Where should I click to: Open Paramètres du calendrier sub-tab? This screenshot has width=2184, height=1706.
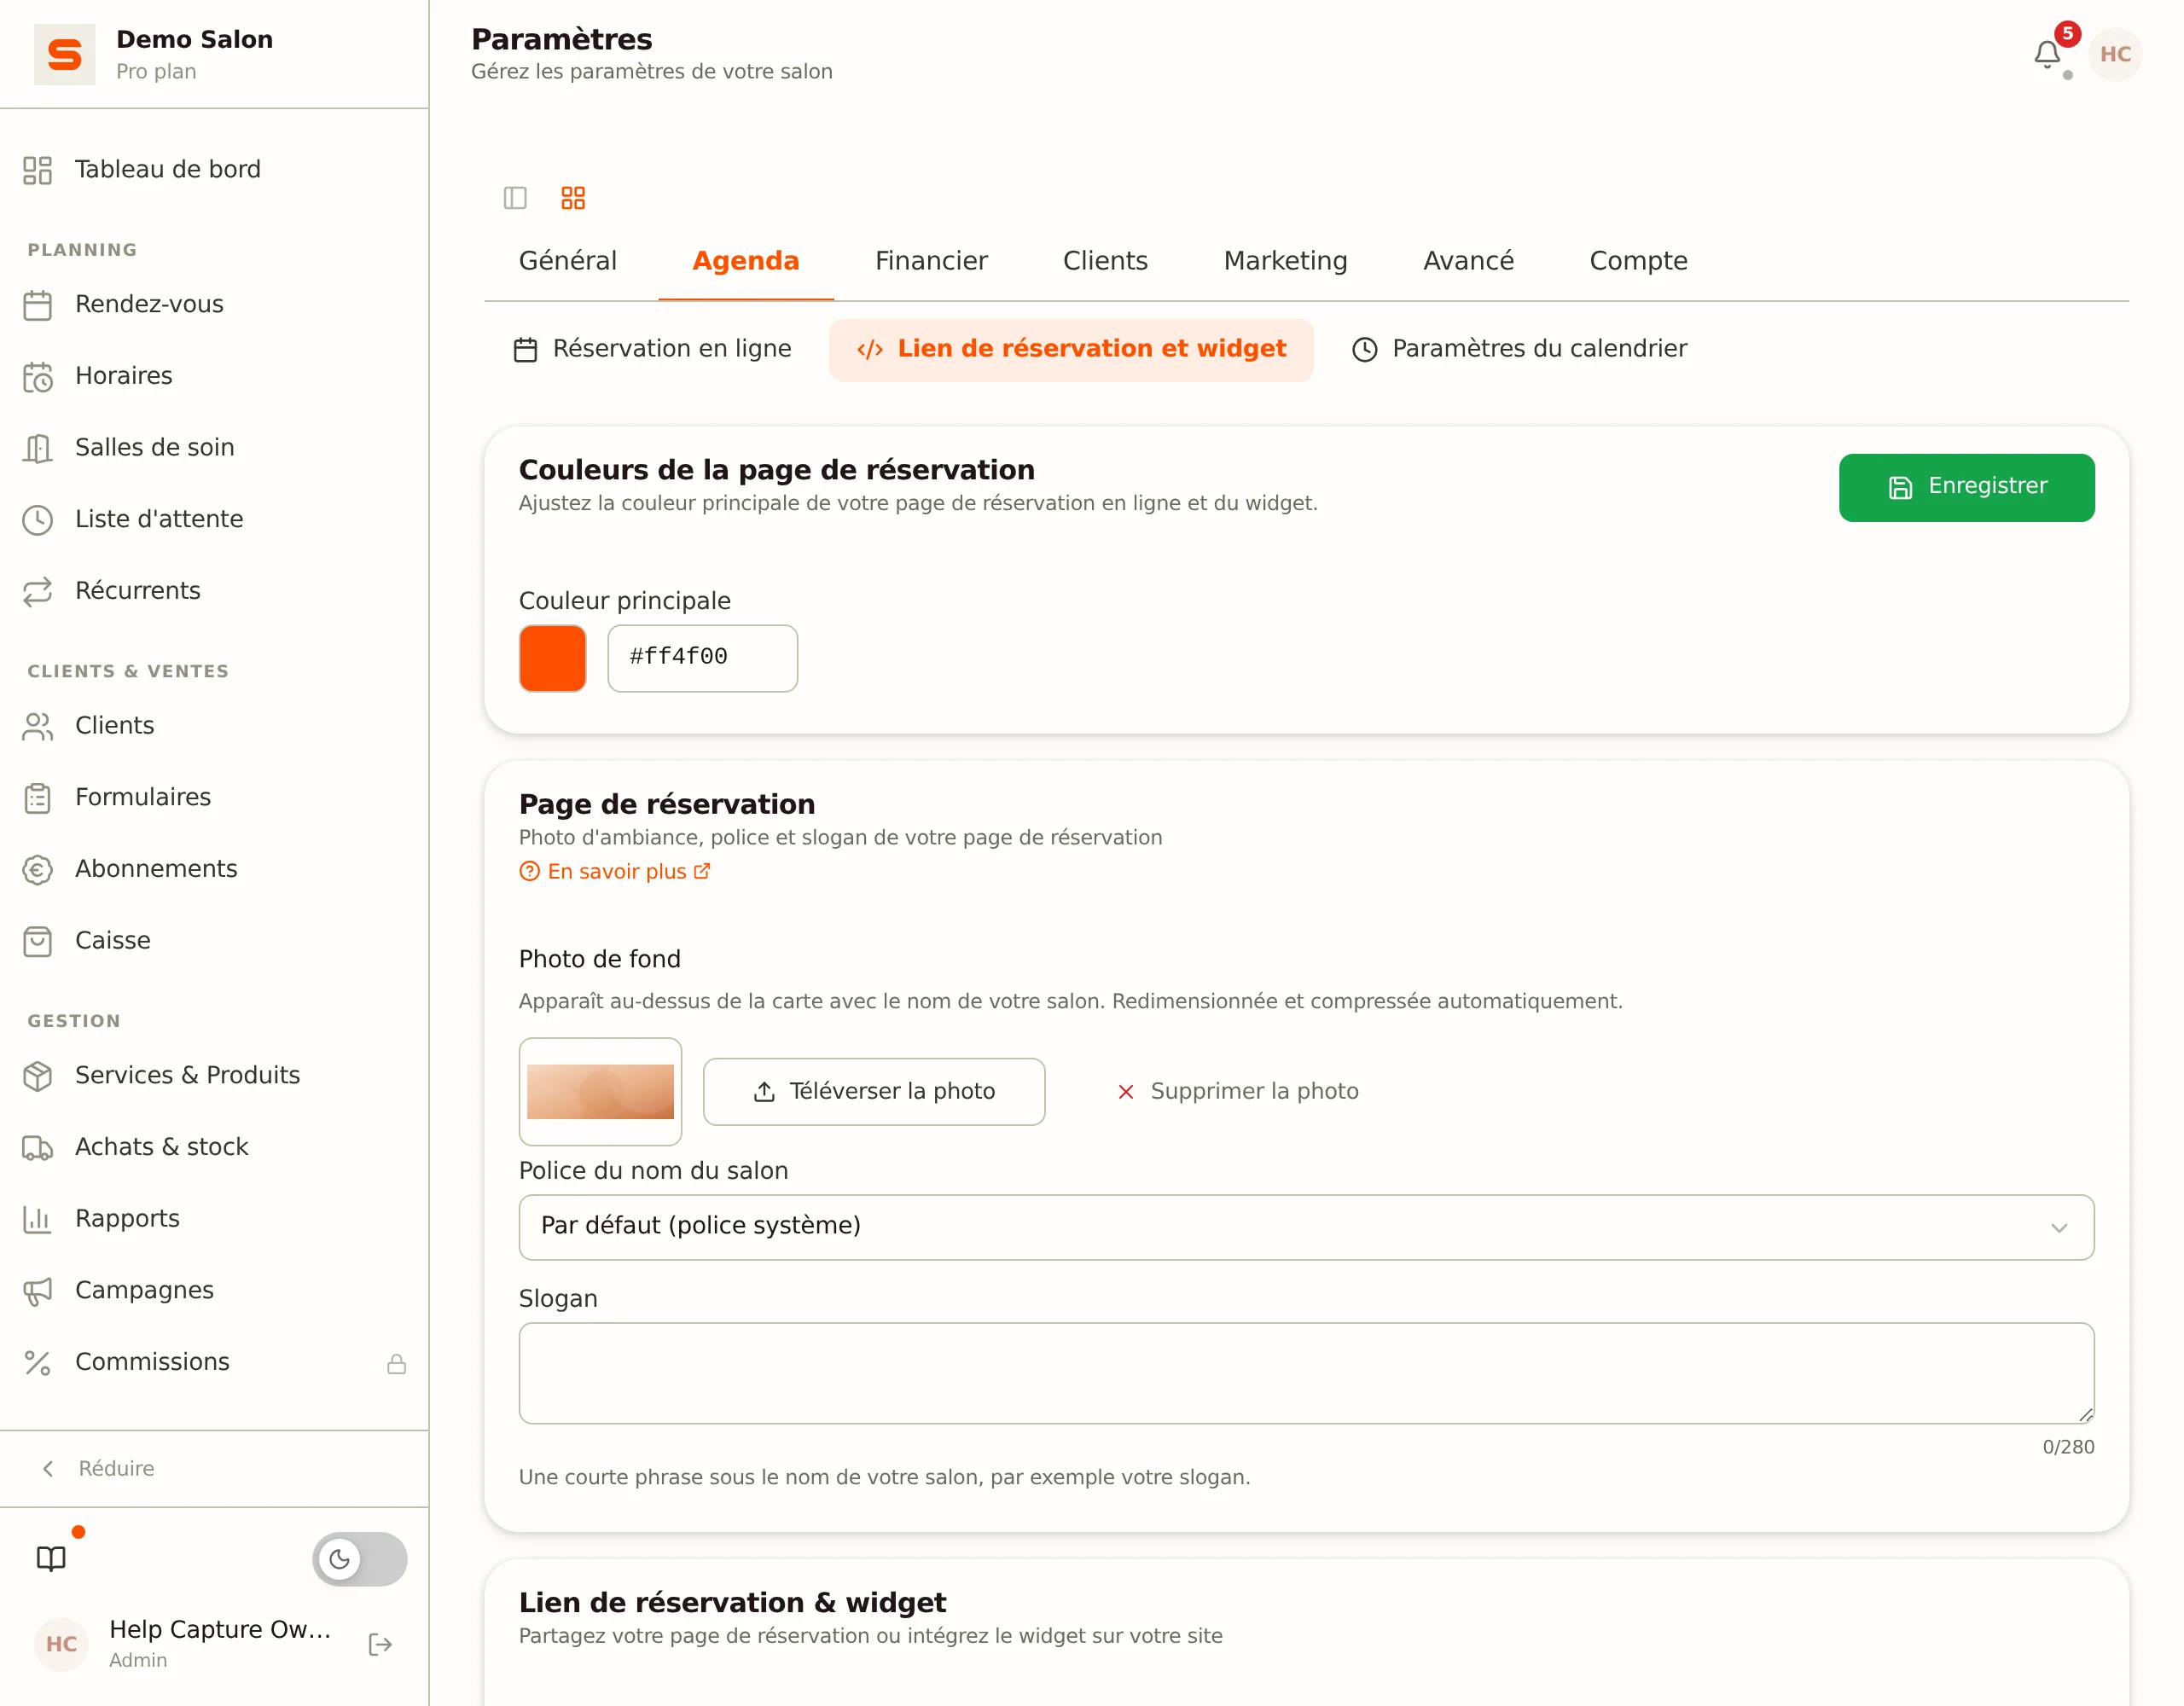1519,349
